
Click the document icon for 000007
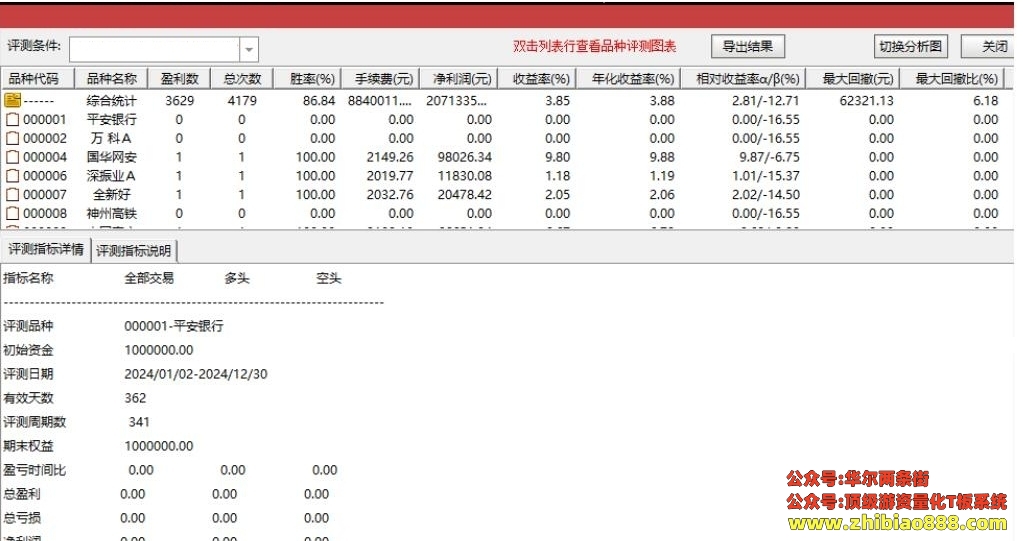point(12,194)
